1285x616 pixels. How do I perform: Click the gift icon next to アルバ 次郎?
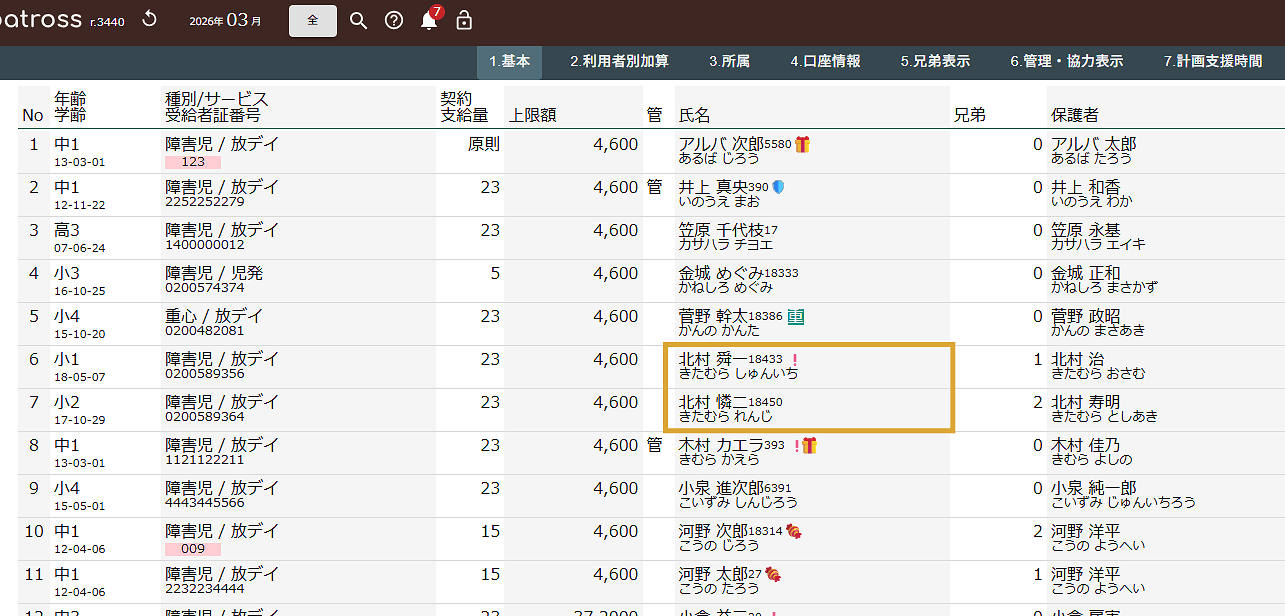802,145
